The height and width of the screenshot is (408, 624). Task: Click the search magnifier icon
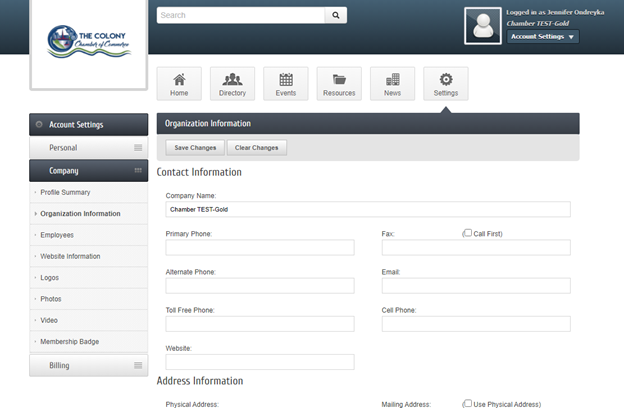pyautogui.click(x=336, y=16)
